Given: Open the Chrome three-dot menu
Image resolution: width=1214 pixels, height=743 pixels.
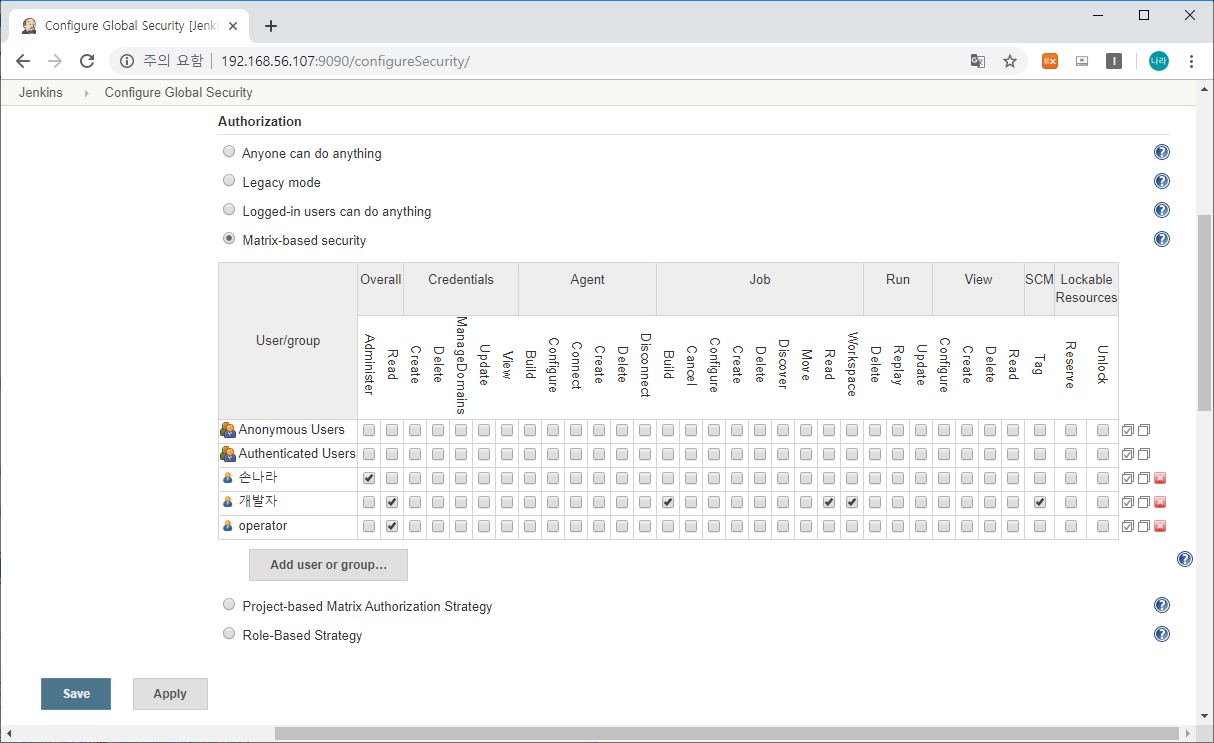Looking at the screenshot, I should point(1191,61).
